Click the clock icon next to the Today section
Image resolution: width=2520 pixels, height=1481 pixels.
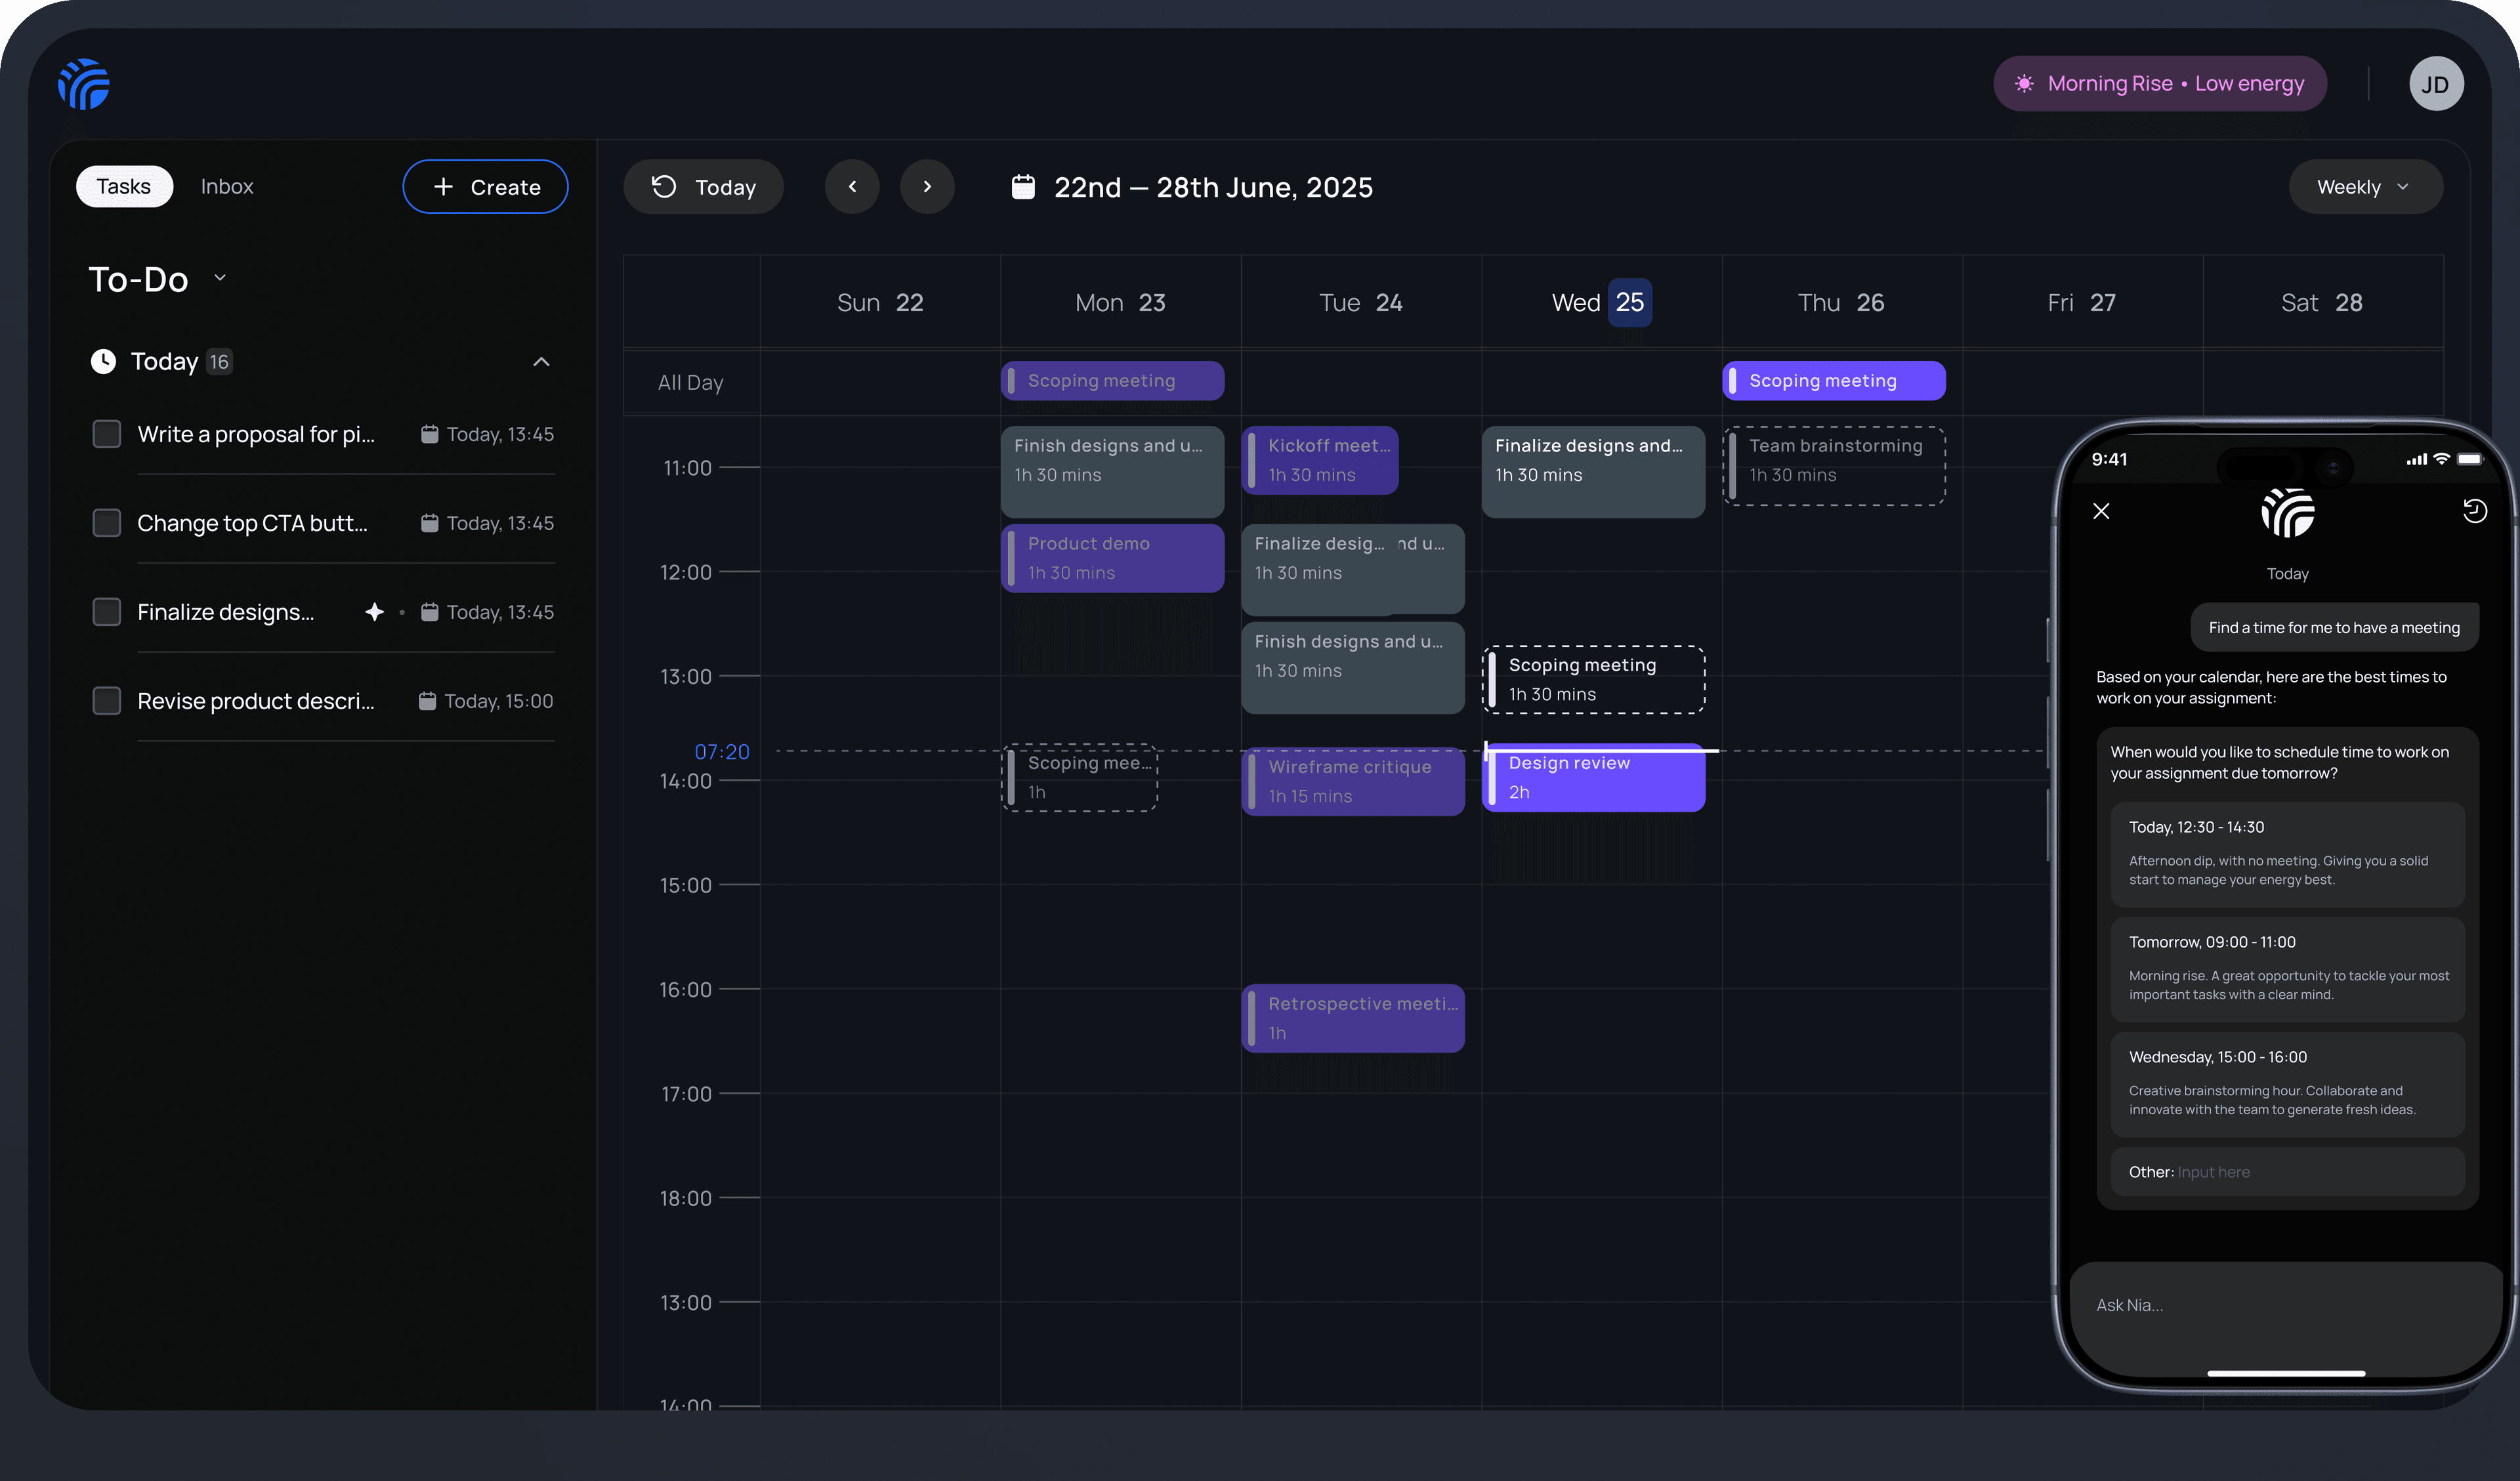tap(103, 361)
